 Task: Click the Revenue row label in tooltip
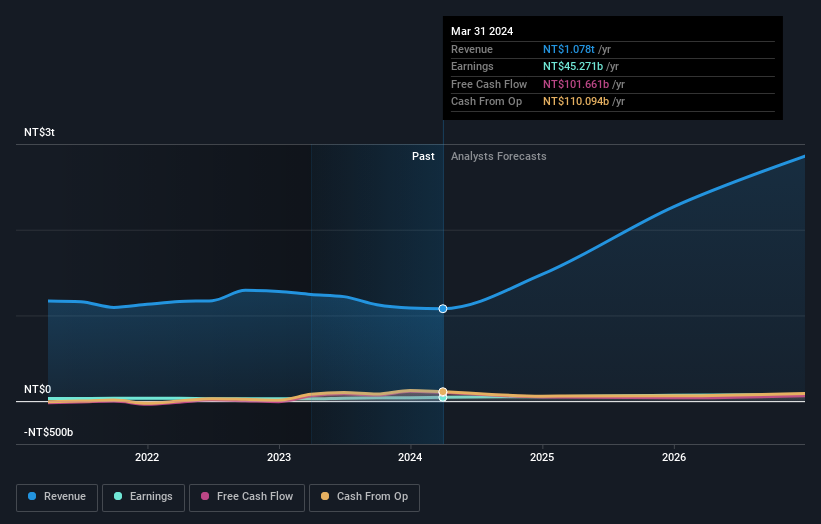(x=472, y=49)
